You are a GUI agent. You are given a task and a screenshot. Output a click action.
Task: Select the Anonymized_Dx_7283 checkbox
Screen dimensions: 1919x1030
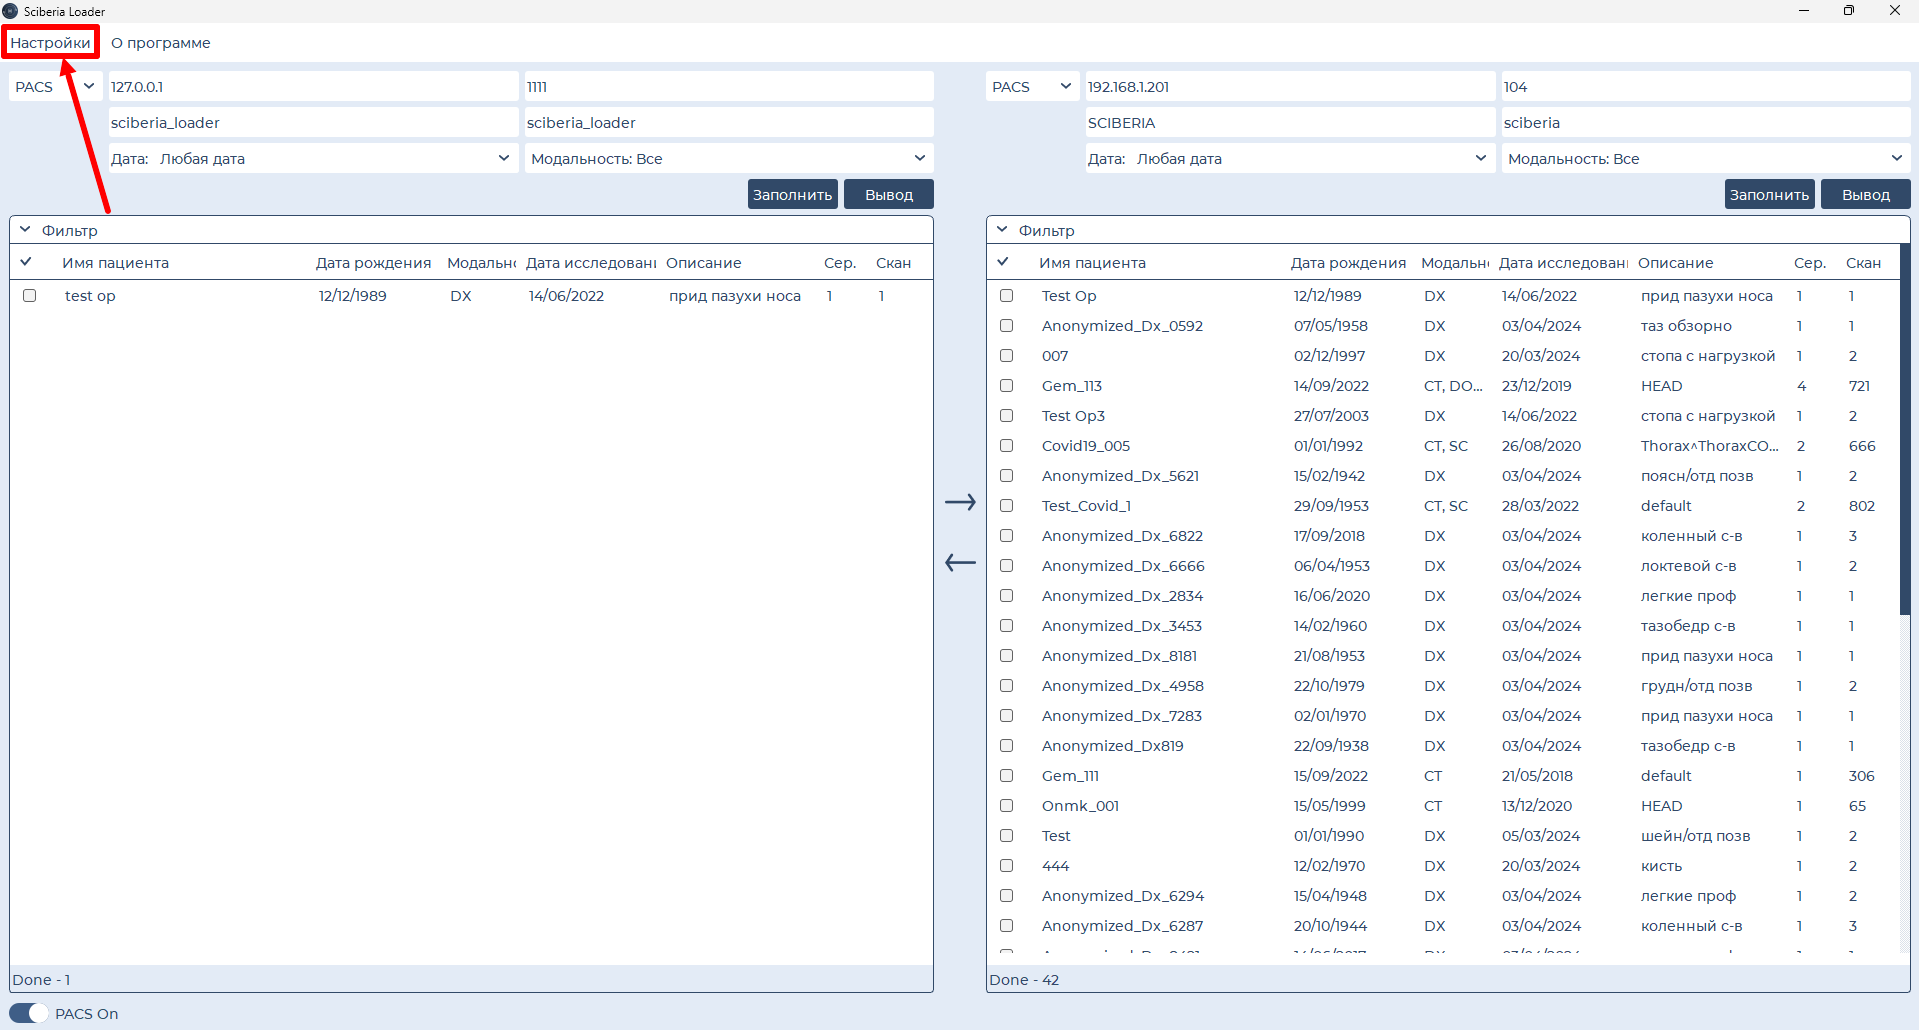1007,716
